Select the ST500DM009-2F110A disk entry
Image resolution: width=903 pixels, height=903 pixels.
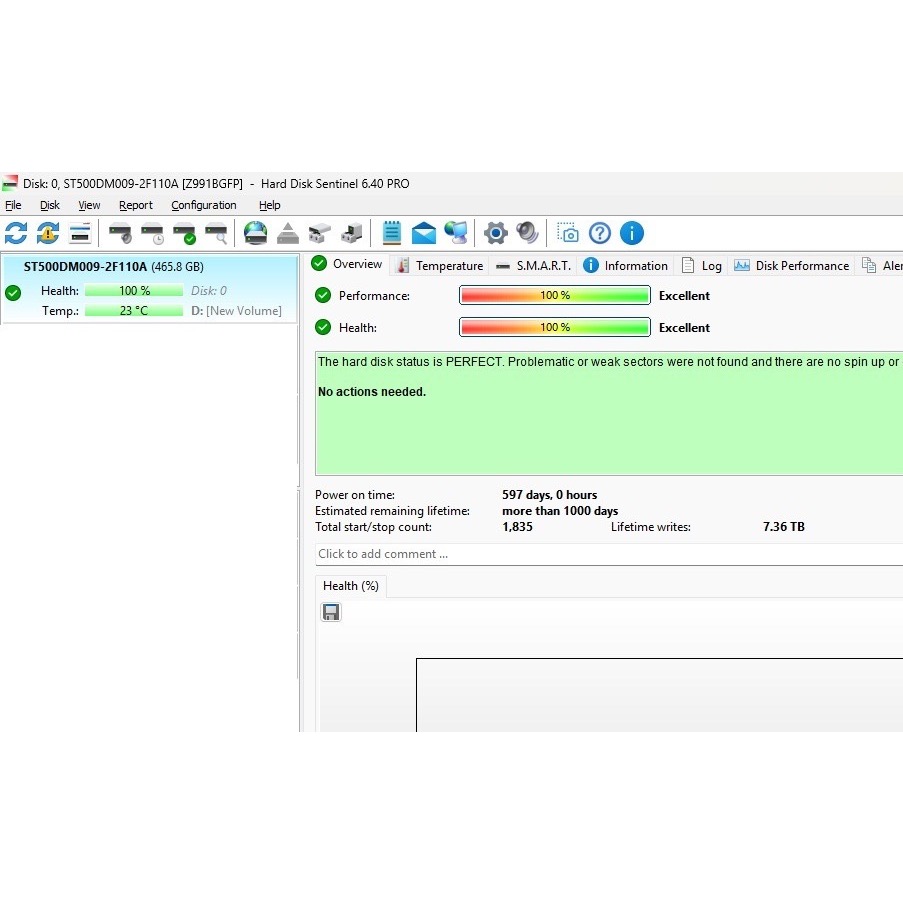150,289
